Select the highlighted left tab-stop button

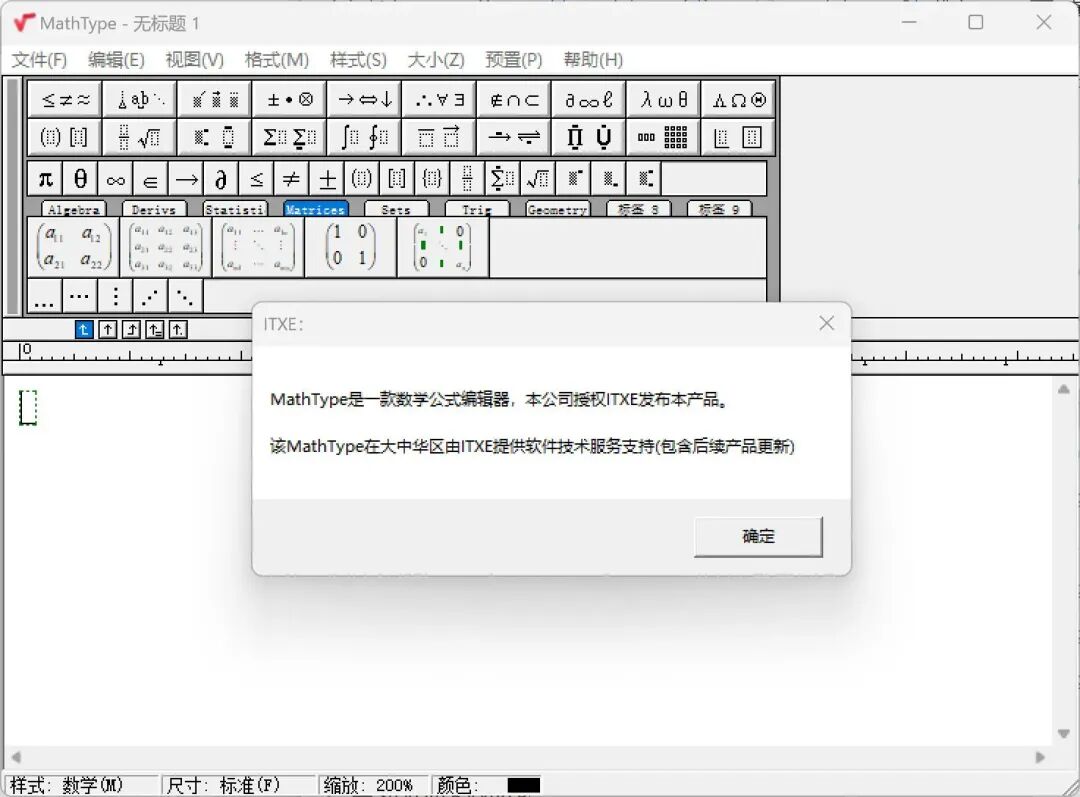click(x=84, y=329)
